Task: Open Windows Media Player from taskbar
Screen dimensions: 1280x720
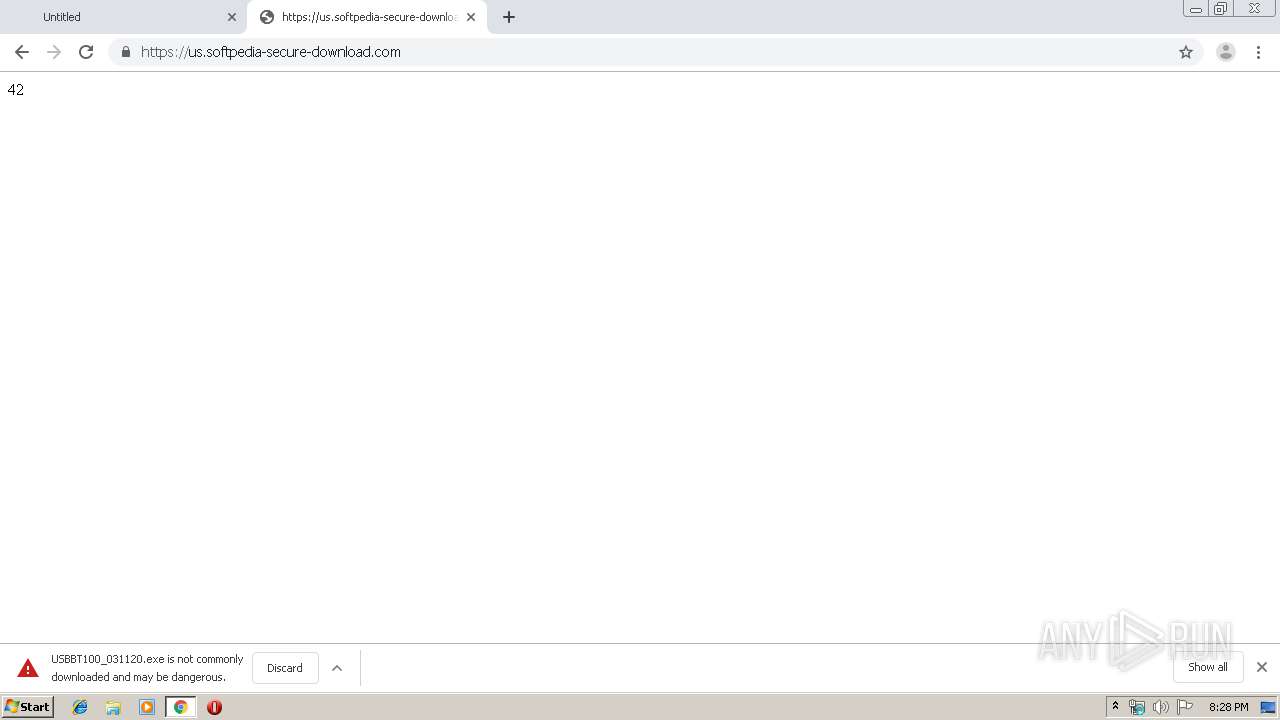Action: 147,707
